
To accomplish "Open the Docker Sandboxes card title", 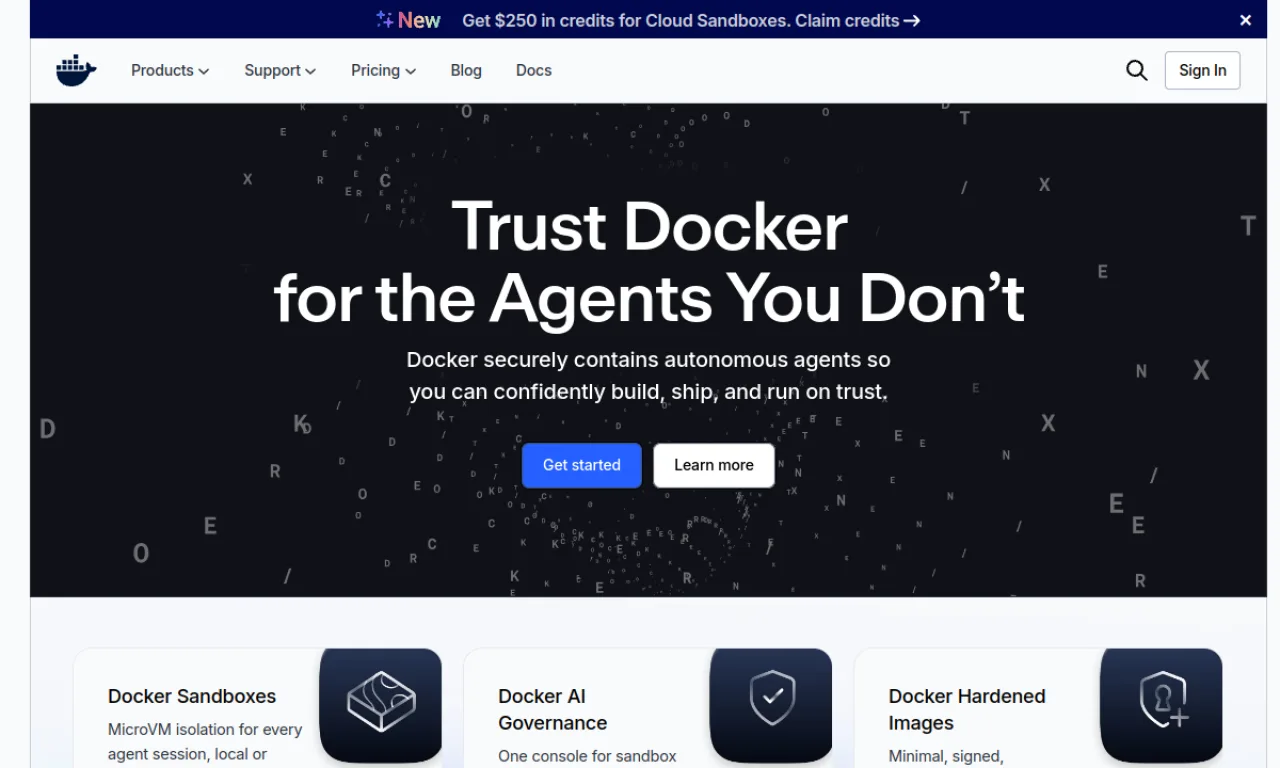I will point(192,696).
